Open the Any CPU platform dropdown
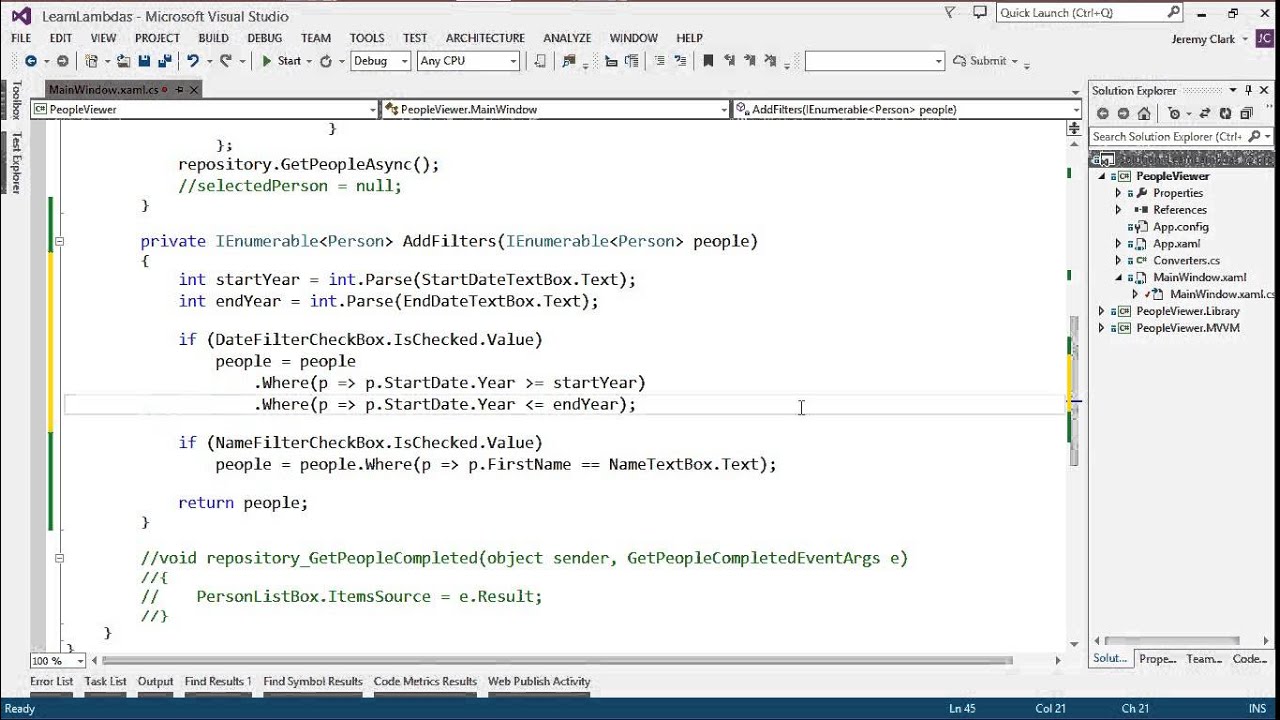1280x720 pixels. (x=468, y=61)
